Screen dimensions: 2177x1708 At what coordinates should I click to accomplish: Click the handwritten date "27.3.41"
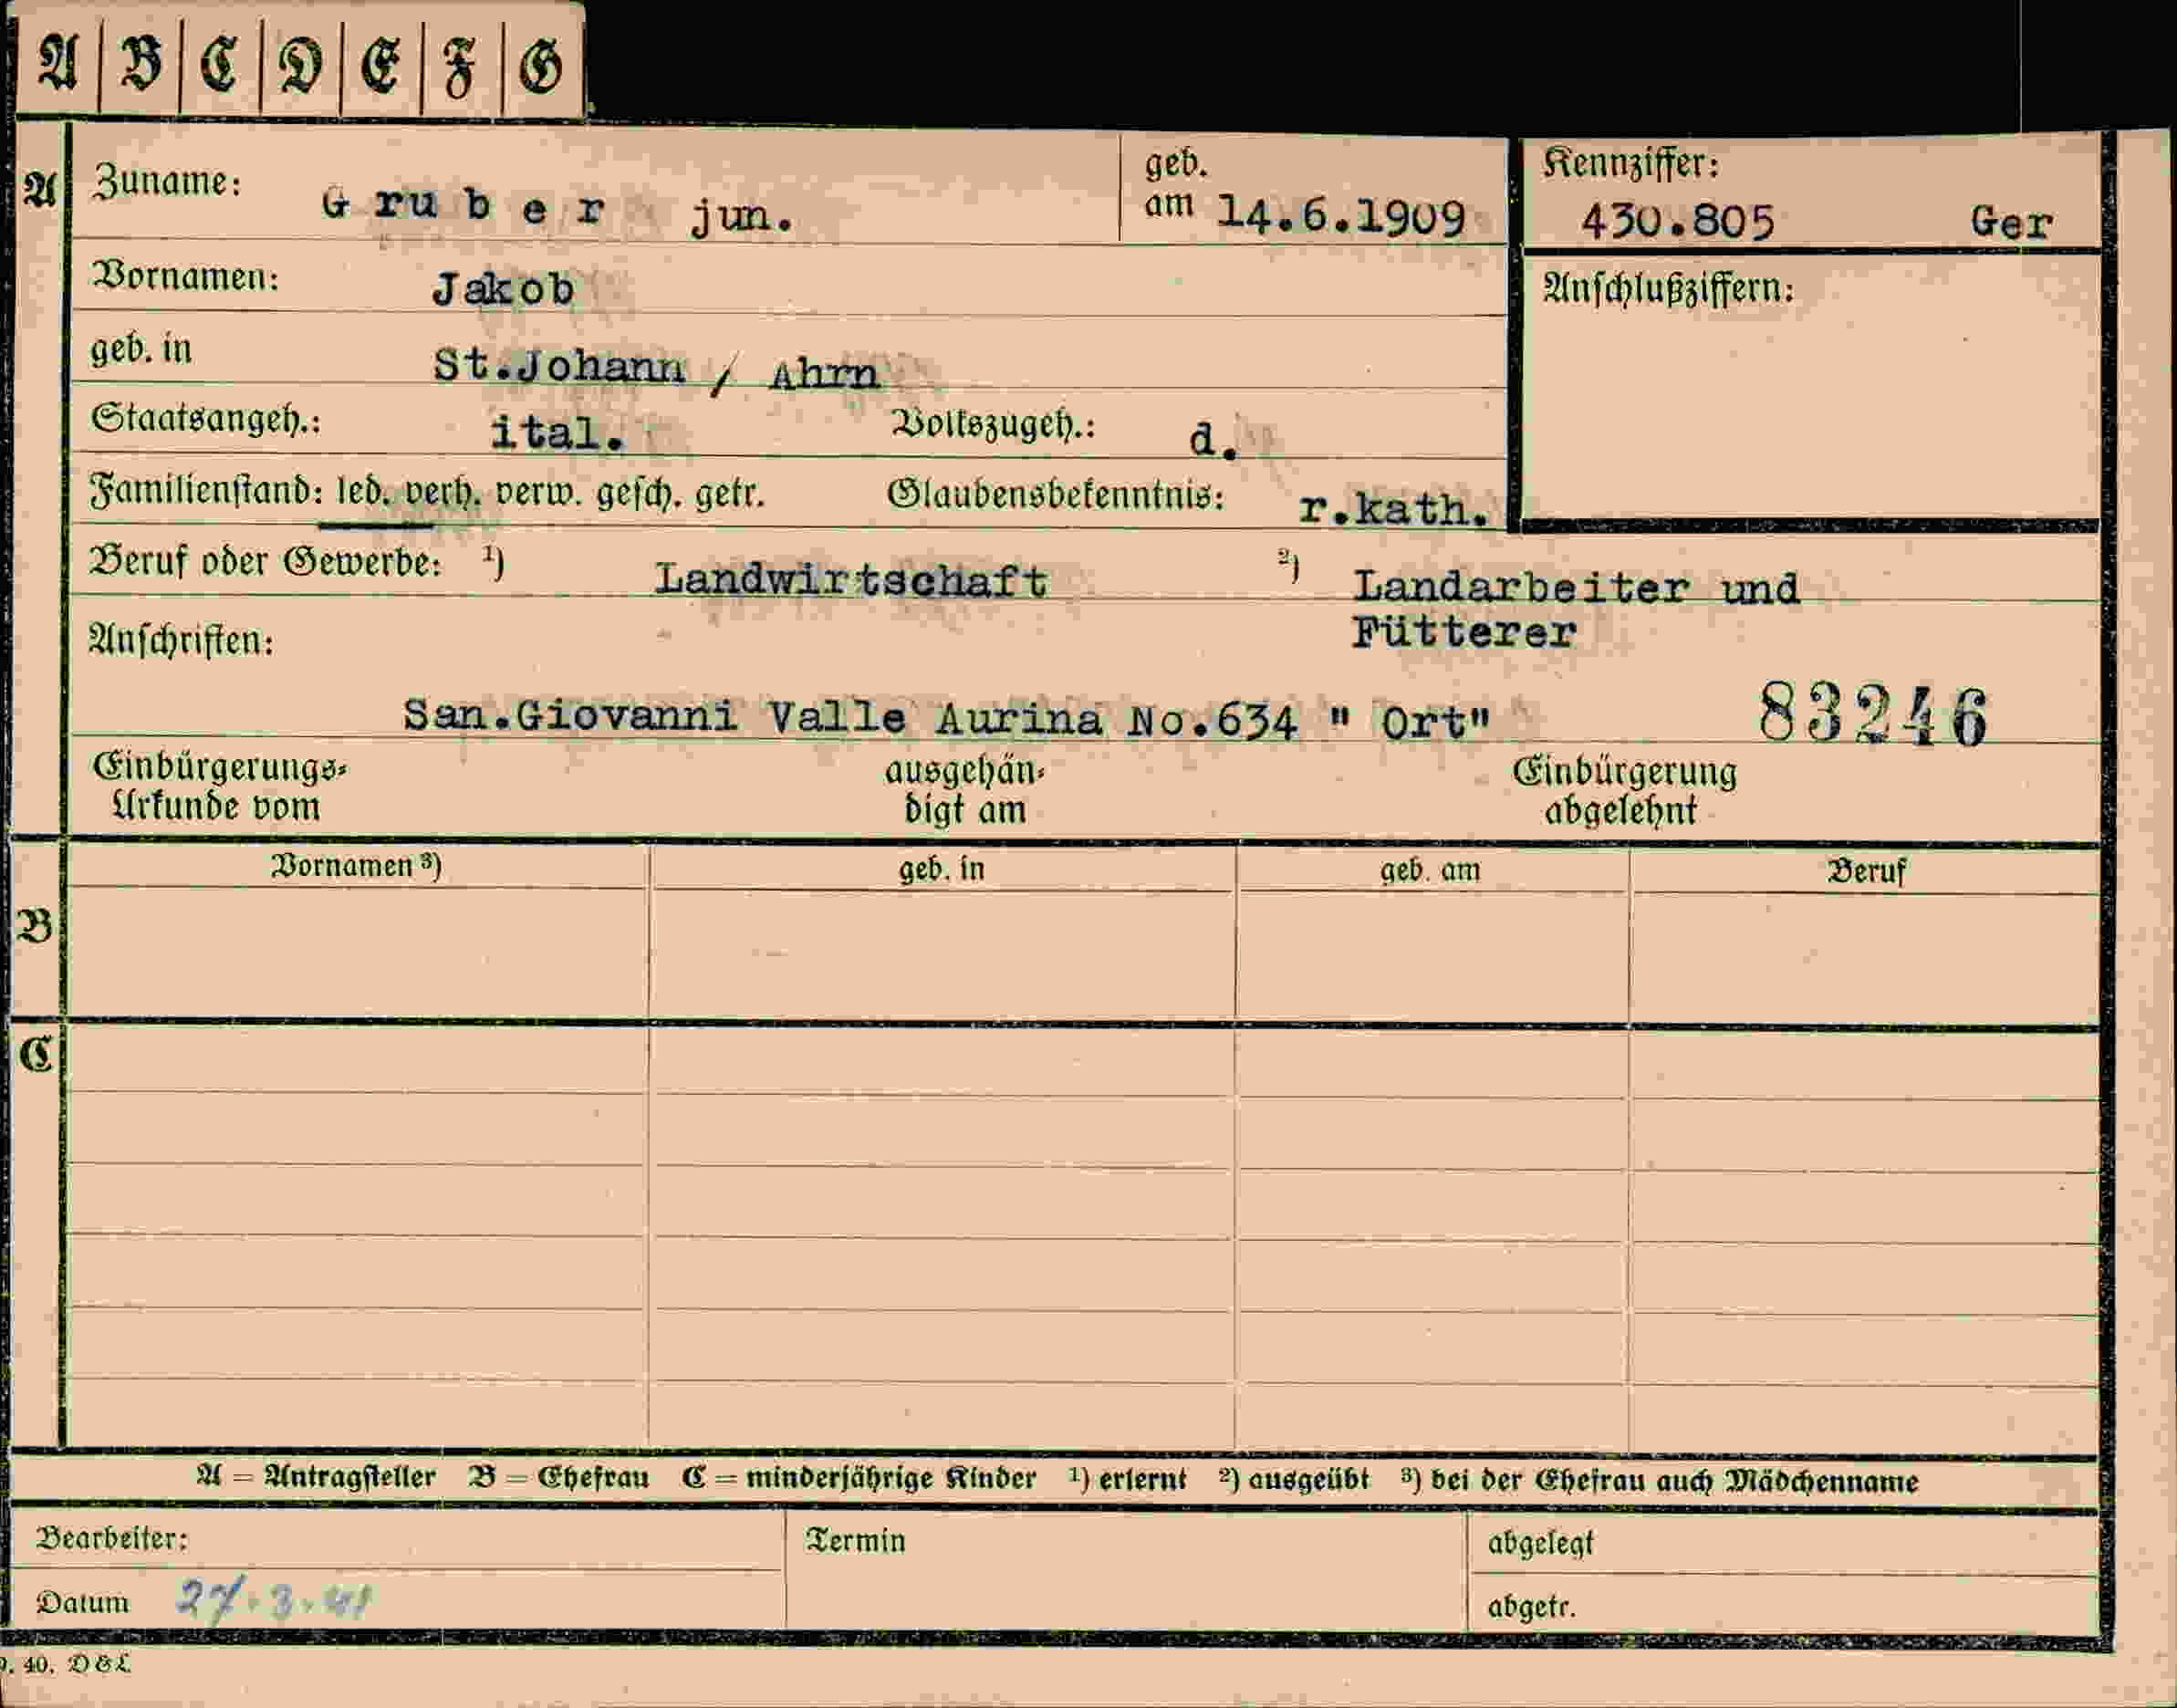pos(272,1601)
